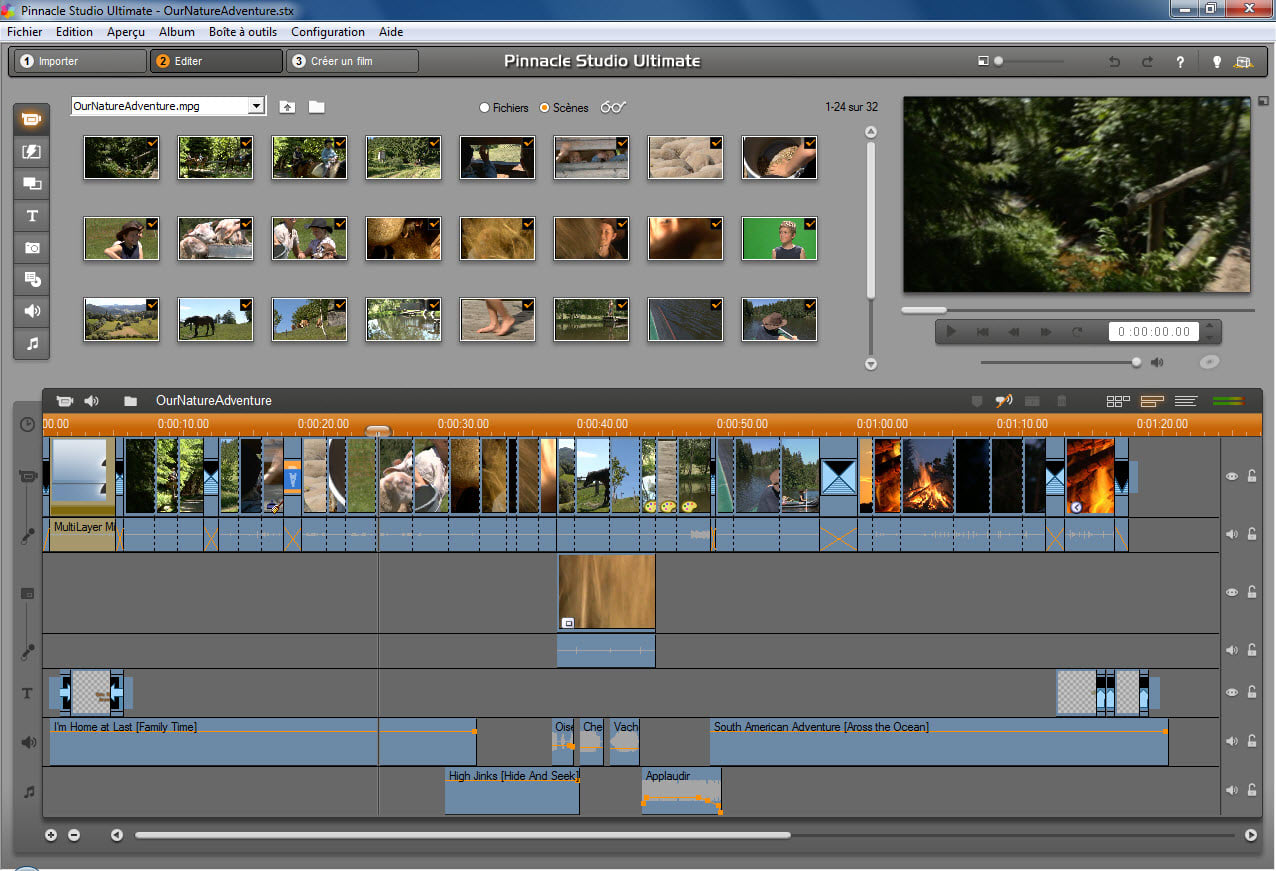
Task: Select the Fichiers radio button
Action: (x=504, y=107)
